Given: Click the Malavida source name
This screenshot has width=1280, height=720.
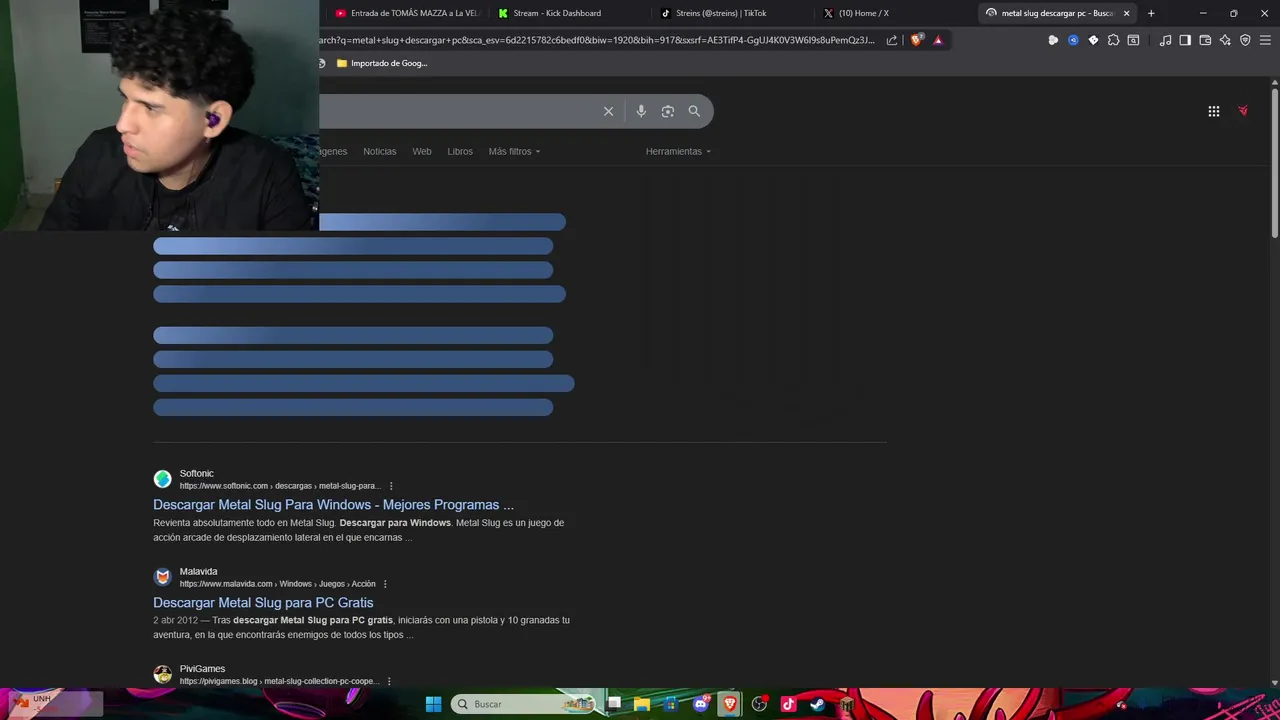Looking at the screenshot, I should click(198, 571).
